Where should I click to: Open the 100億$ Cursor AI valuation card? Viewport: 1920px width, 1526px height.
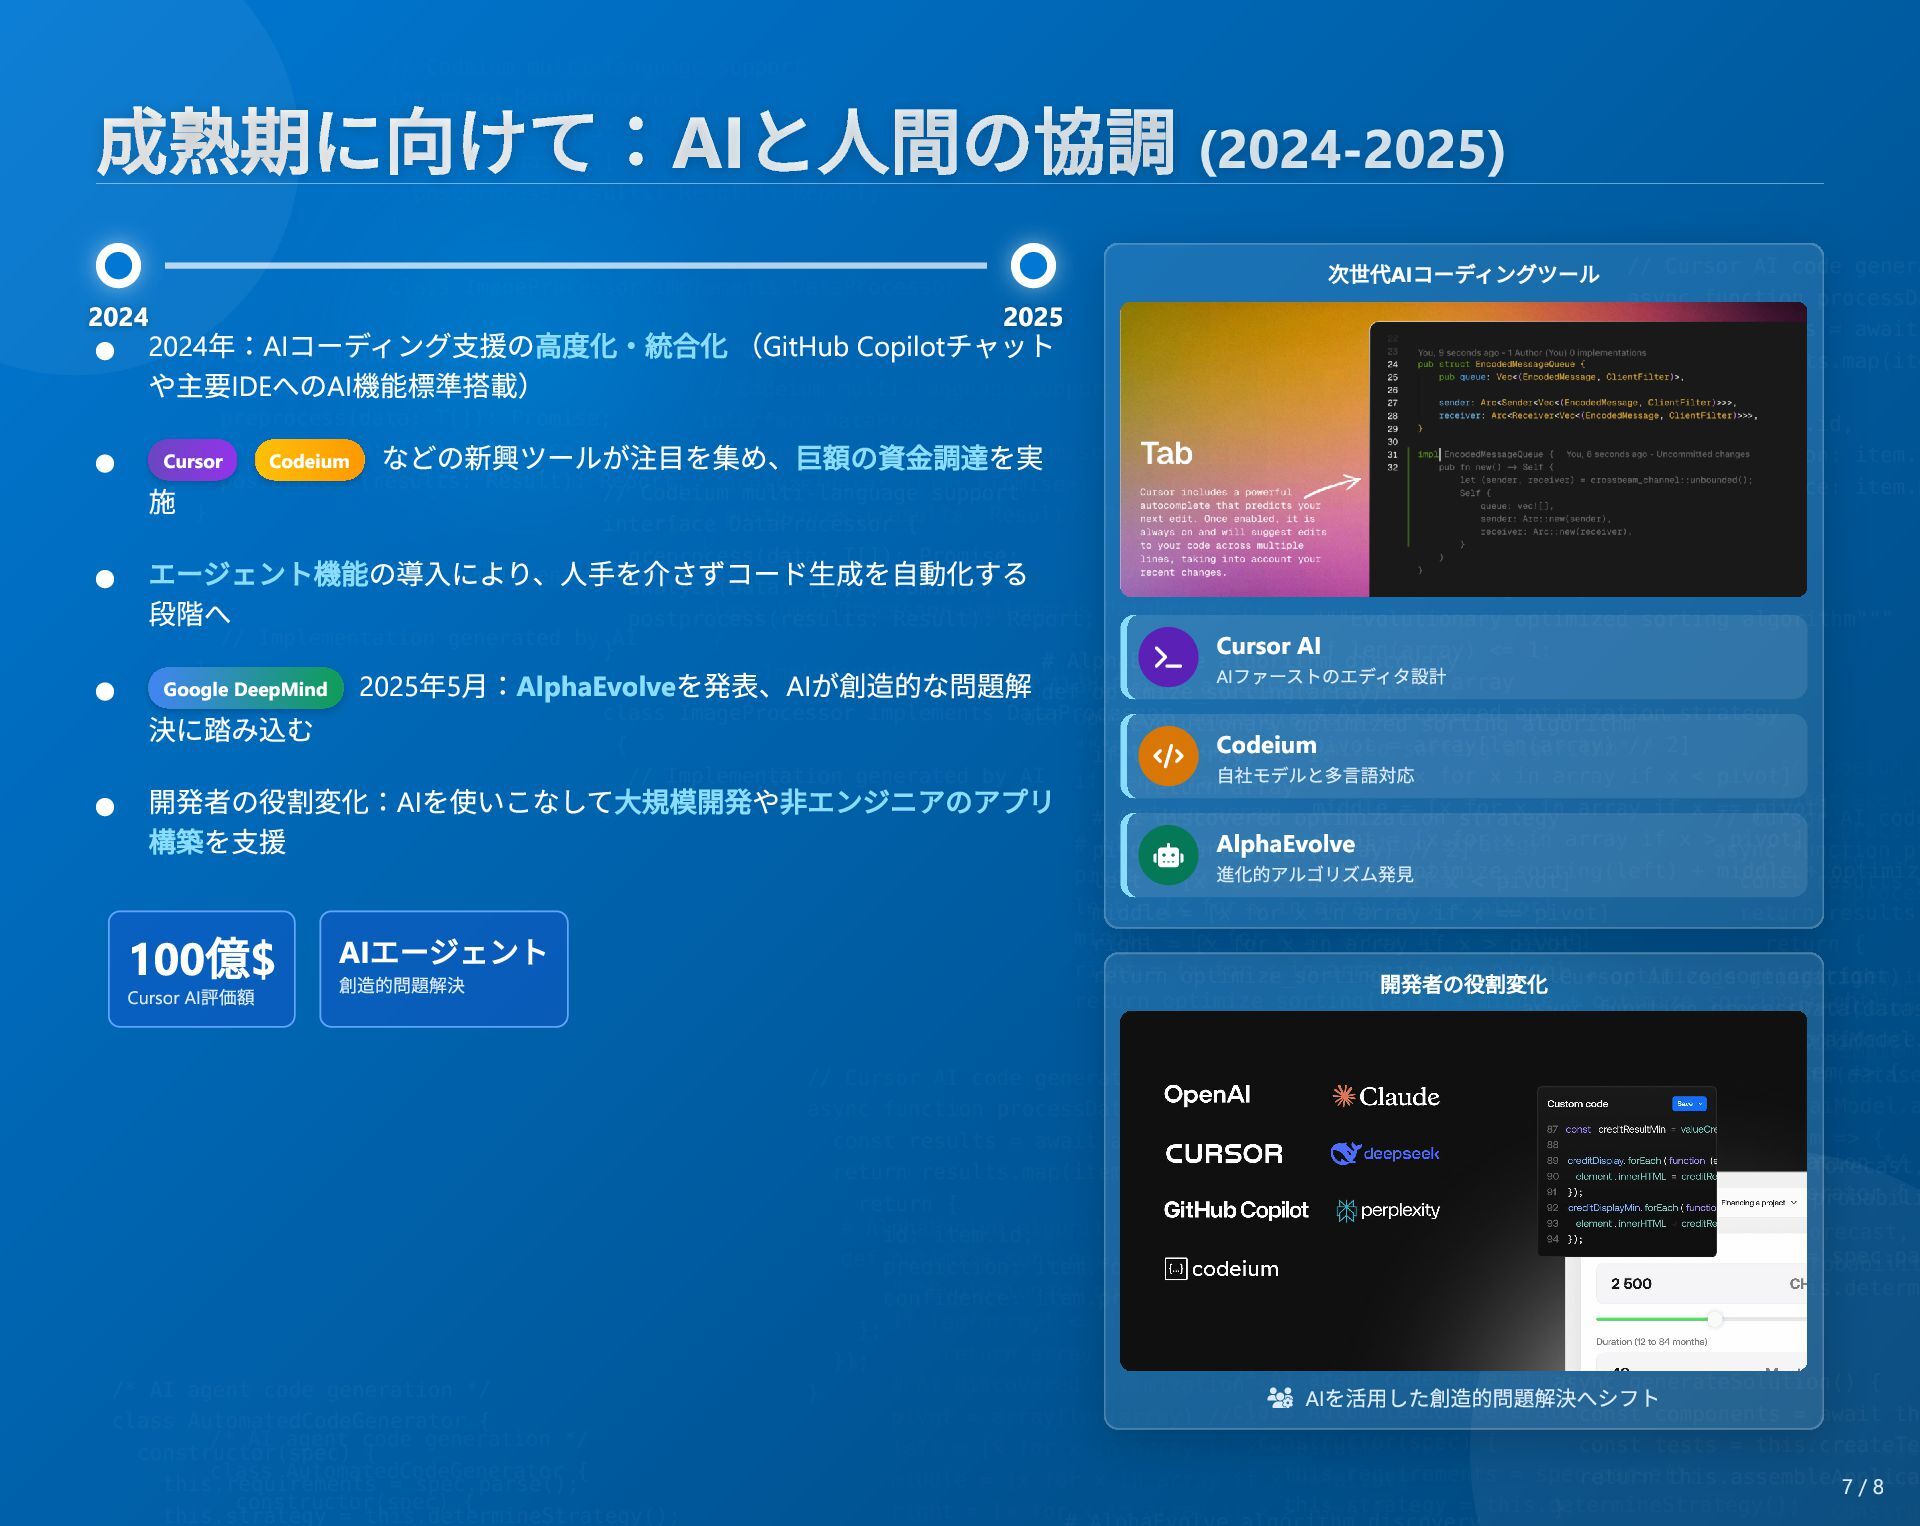(202, 968)
